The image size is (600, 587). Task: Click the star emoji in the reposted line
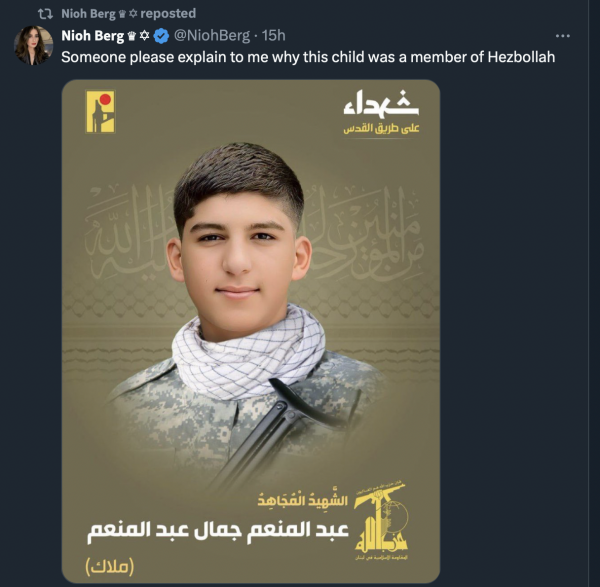[133, 14]
